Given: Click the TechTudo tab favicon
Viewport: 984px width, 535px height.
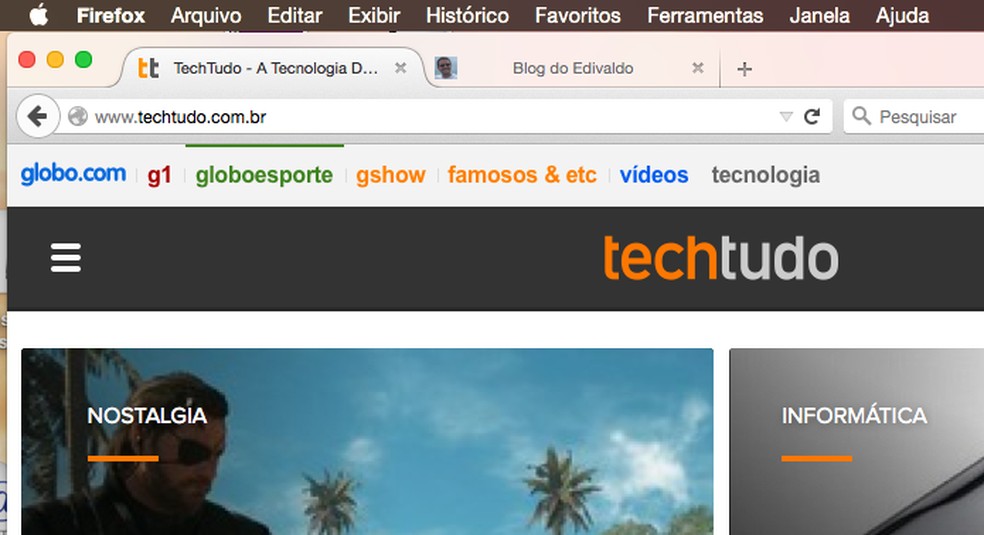Looking at the screenshot, I should point(149,68).
